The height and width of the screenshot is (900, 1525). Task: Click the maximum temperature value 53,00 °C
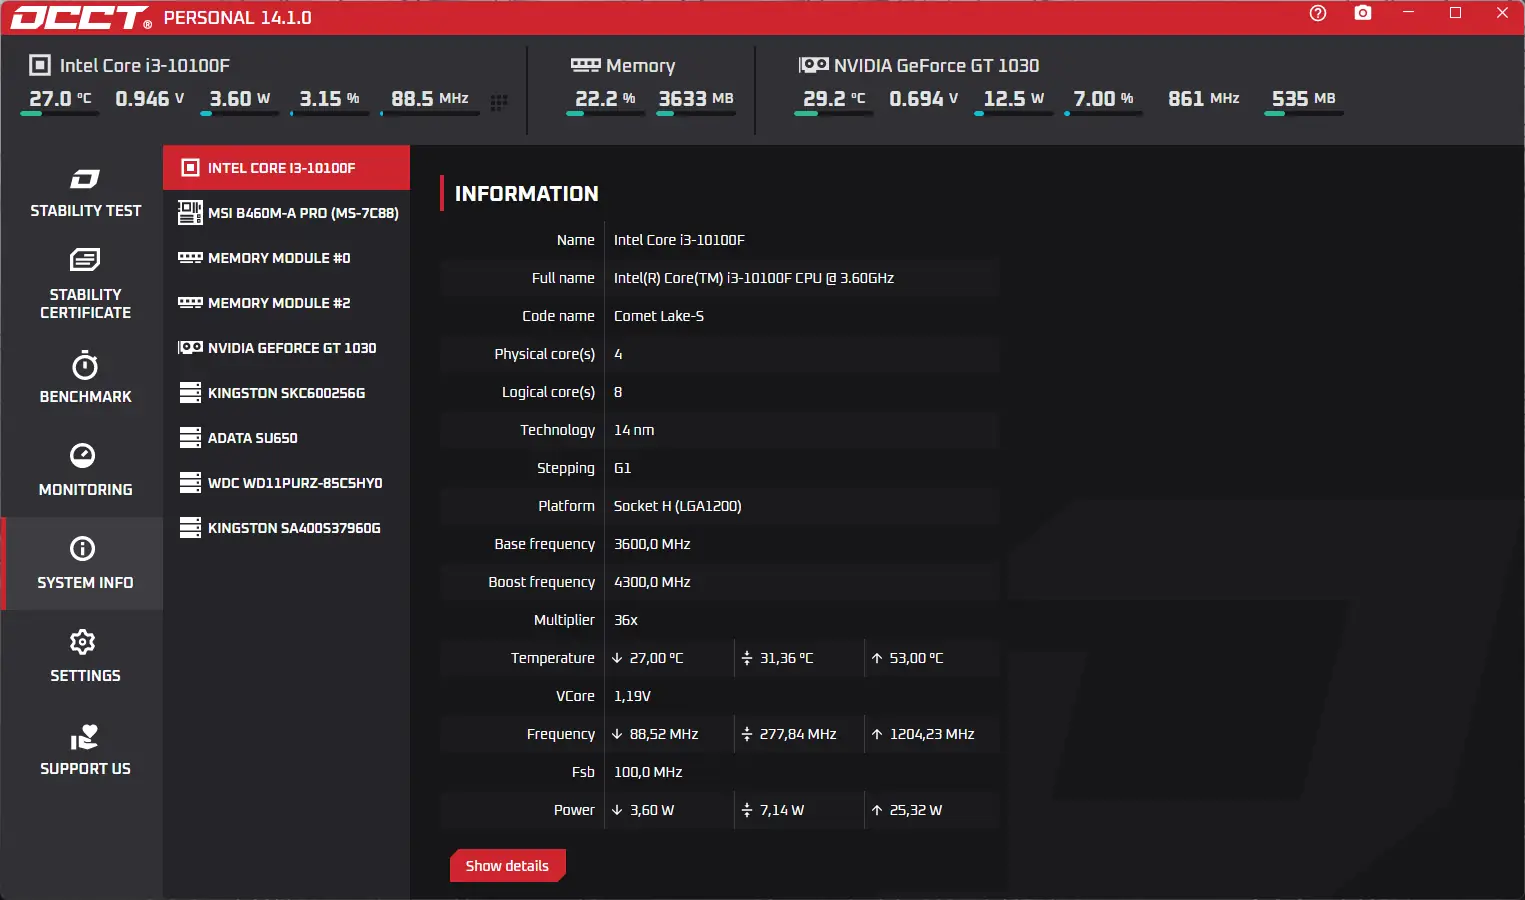[916, 658]
